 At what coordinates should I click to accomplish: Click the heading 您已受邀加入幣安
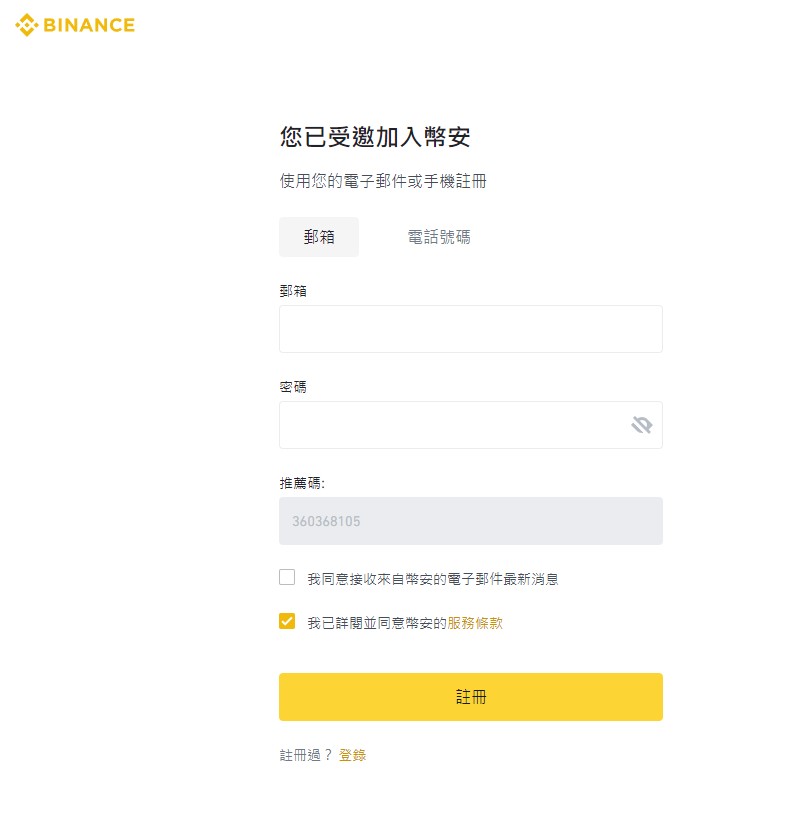pyautogui.click(x=375, y=137)
